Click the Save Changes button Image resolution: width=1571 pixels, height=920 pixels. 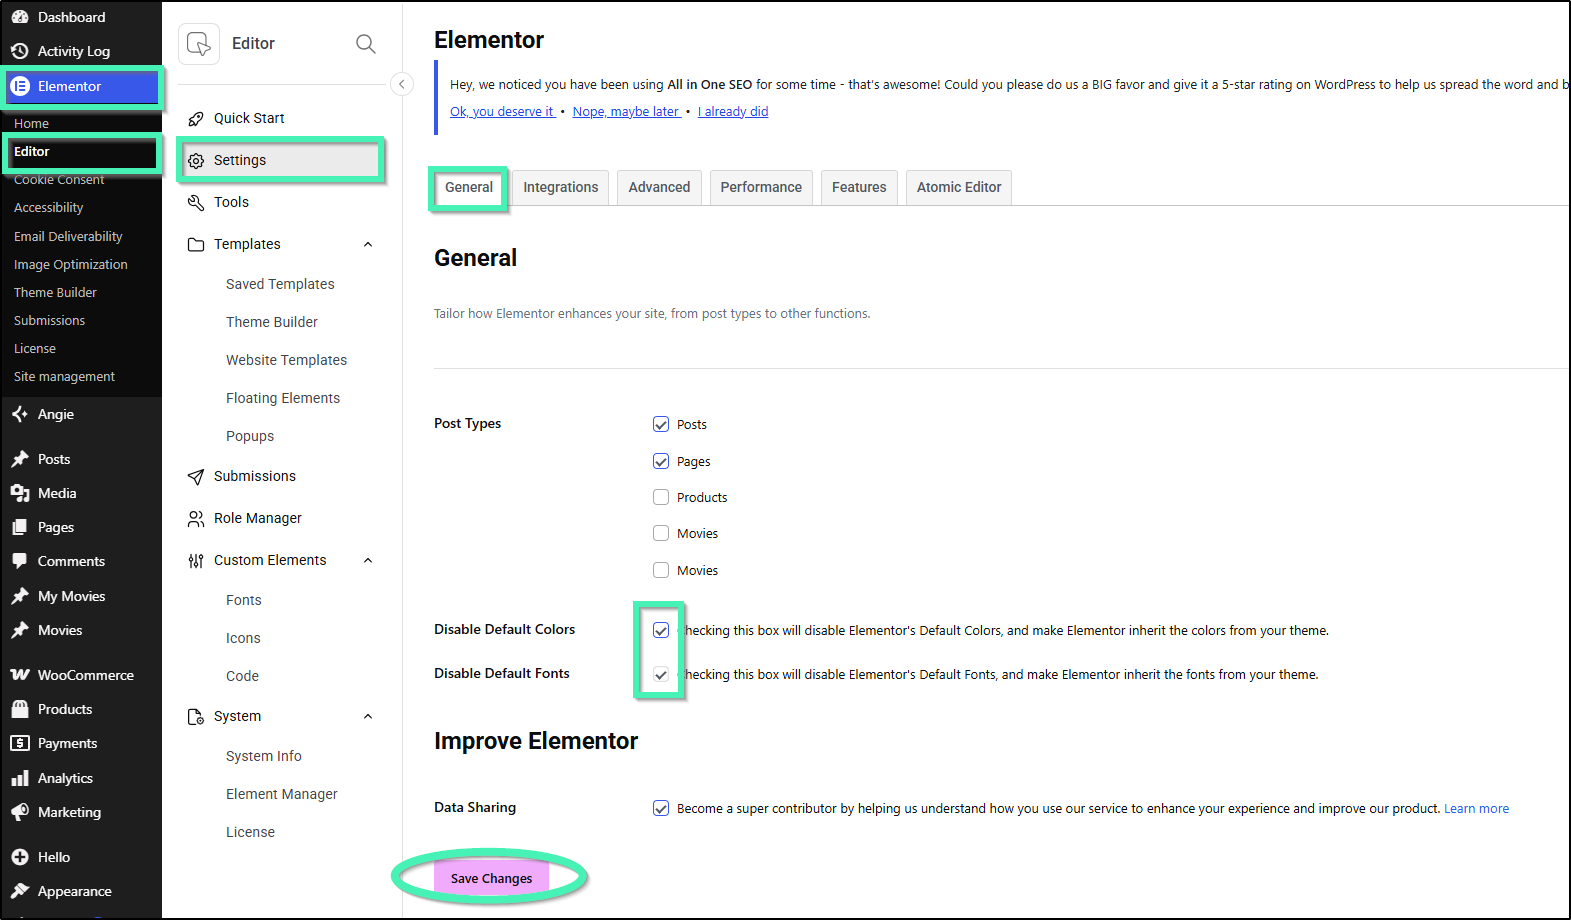[491, 879]
